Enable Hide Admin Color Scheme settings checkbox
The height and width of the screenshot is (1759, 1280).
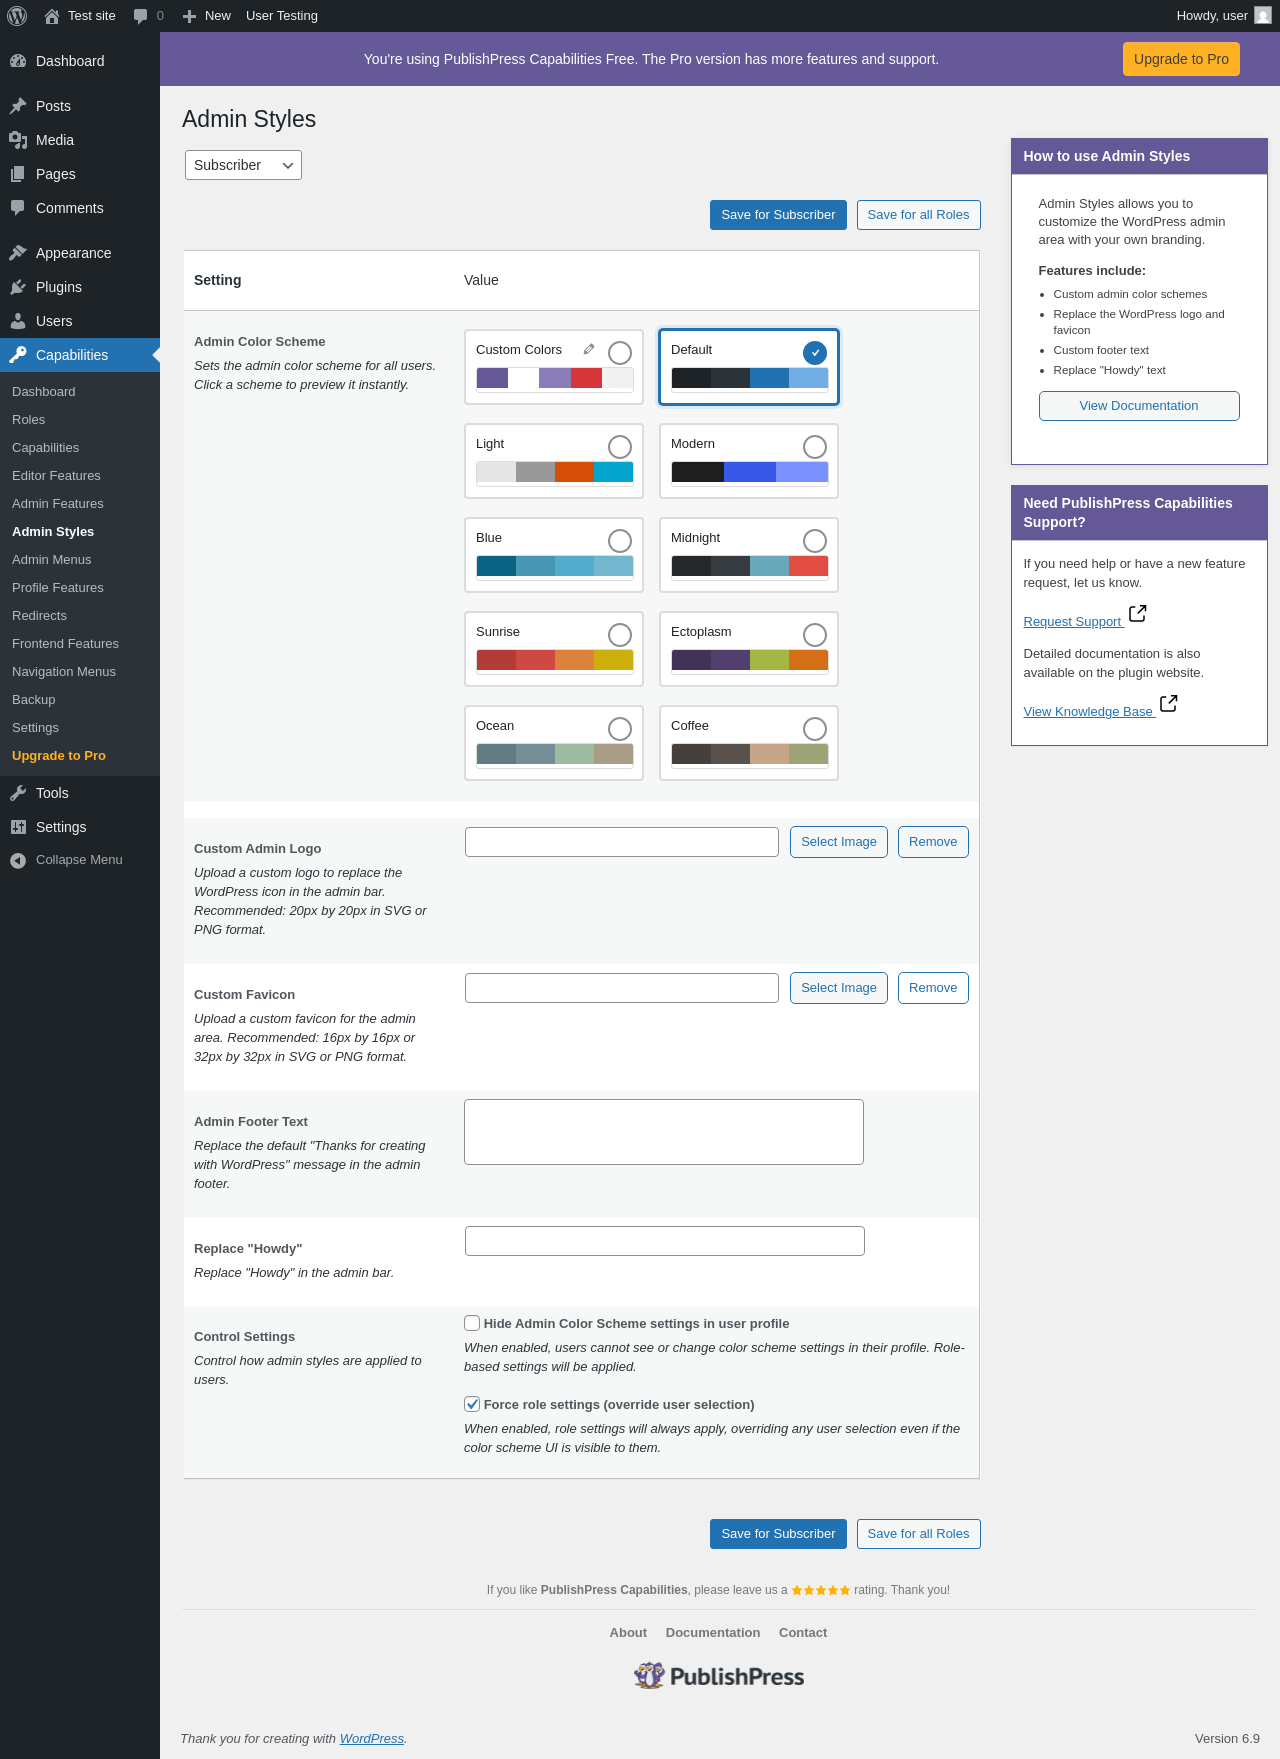point(472,1323)
